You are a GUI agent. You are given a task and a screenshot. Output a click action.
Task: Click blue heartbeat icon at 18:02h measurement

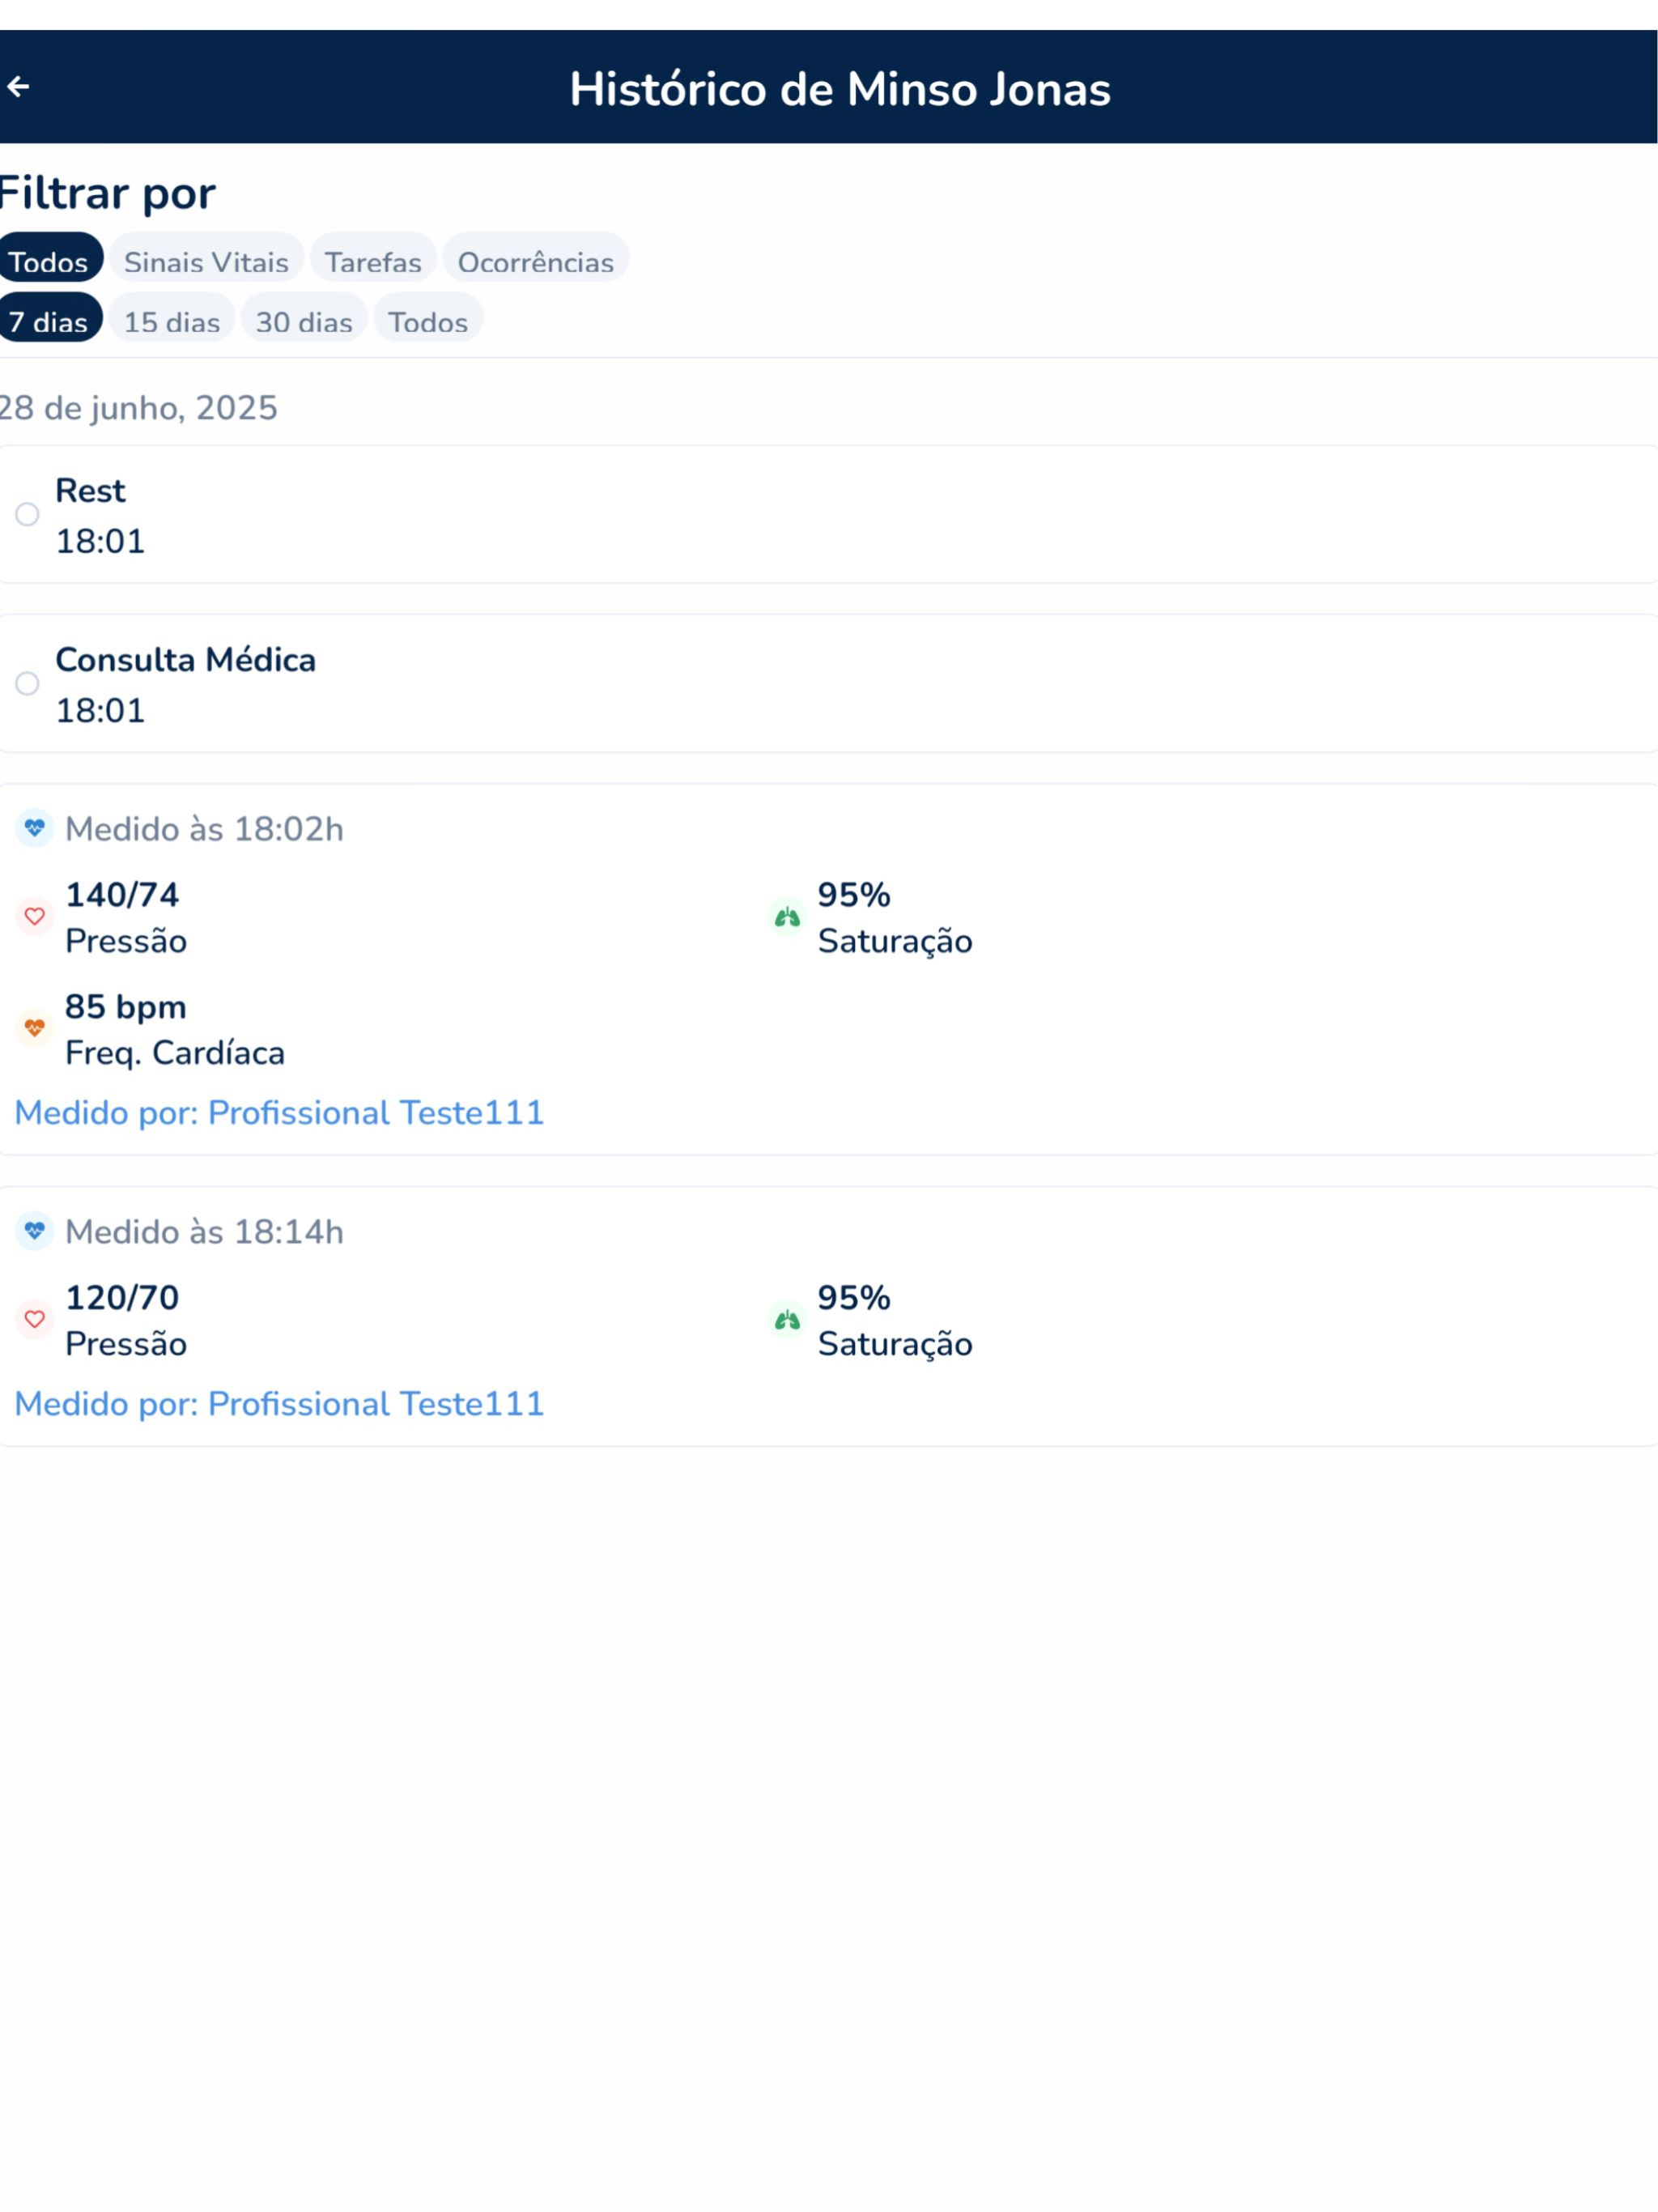pos(35,828)
